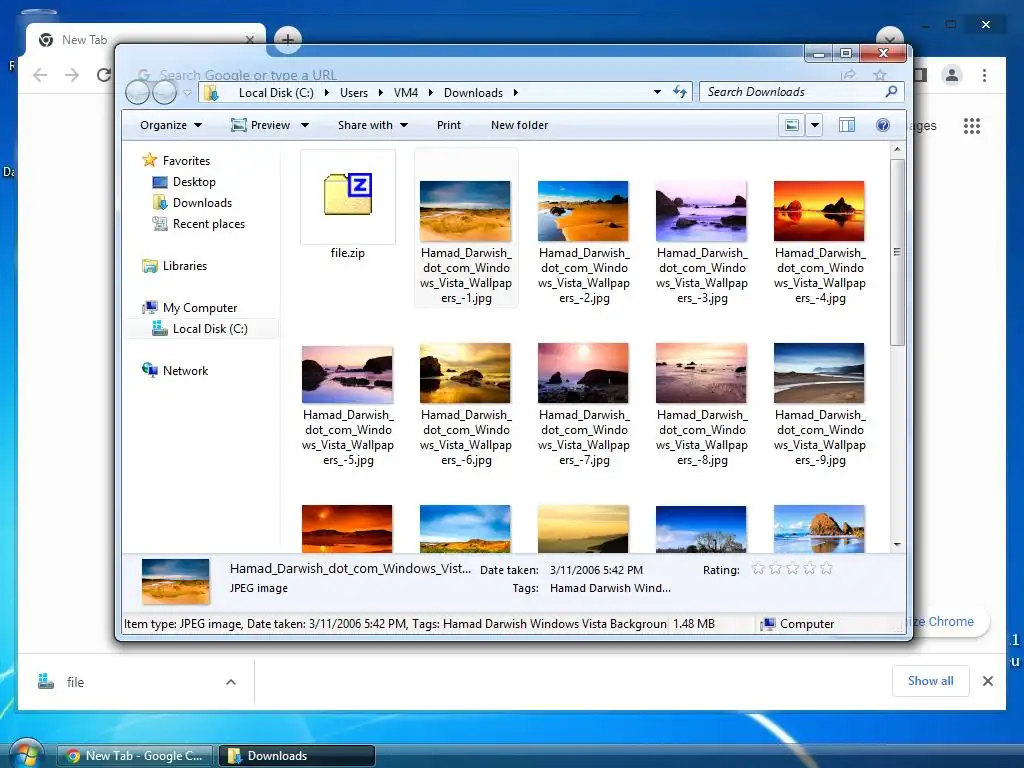Open address bar history dropdown arrow
This screenshot has width=1024, height=768.
(x=657, y=92)
